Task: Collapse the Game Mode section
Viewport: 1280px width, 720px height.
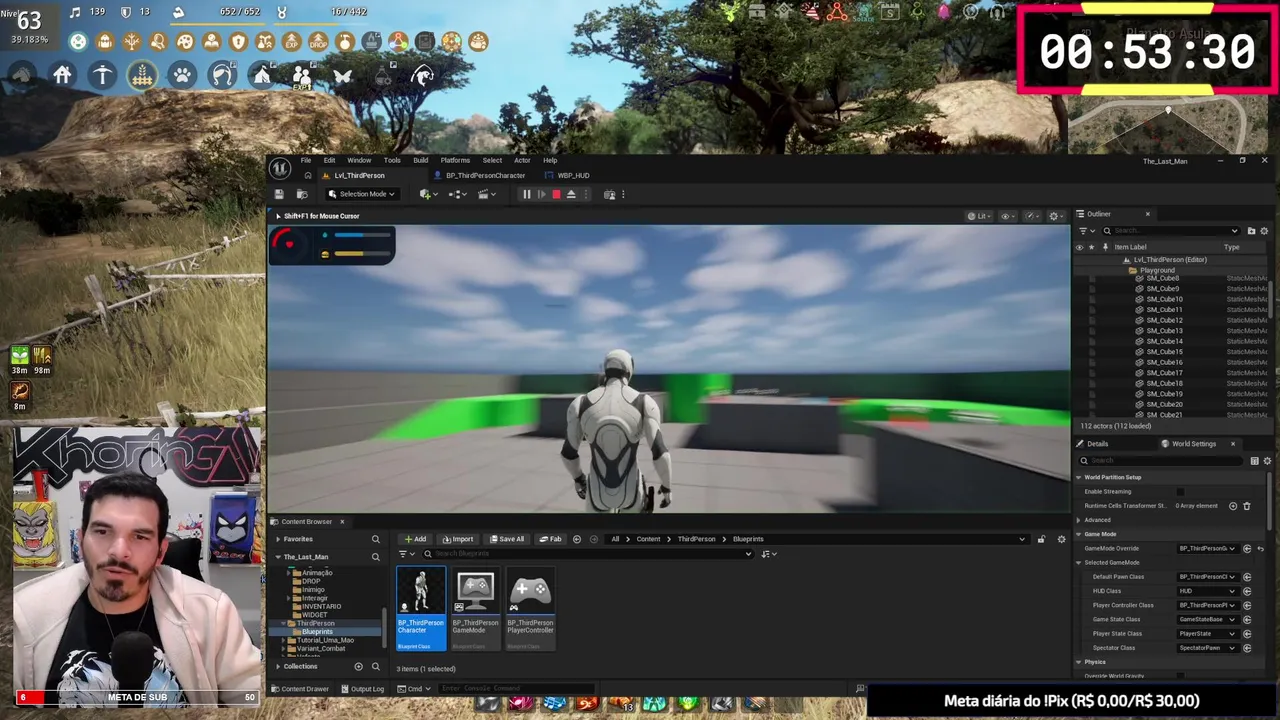Action: pos(1078,534)
